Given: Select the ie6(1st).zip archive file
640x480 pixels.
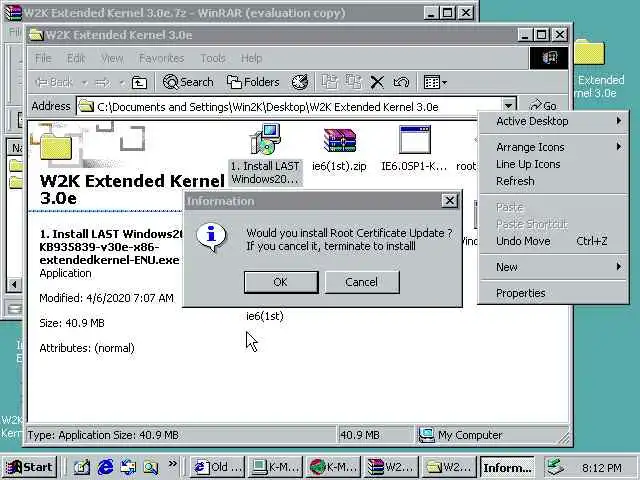Looking at the screenshot, I should [340, 149].
